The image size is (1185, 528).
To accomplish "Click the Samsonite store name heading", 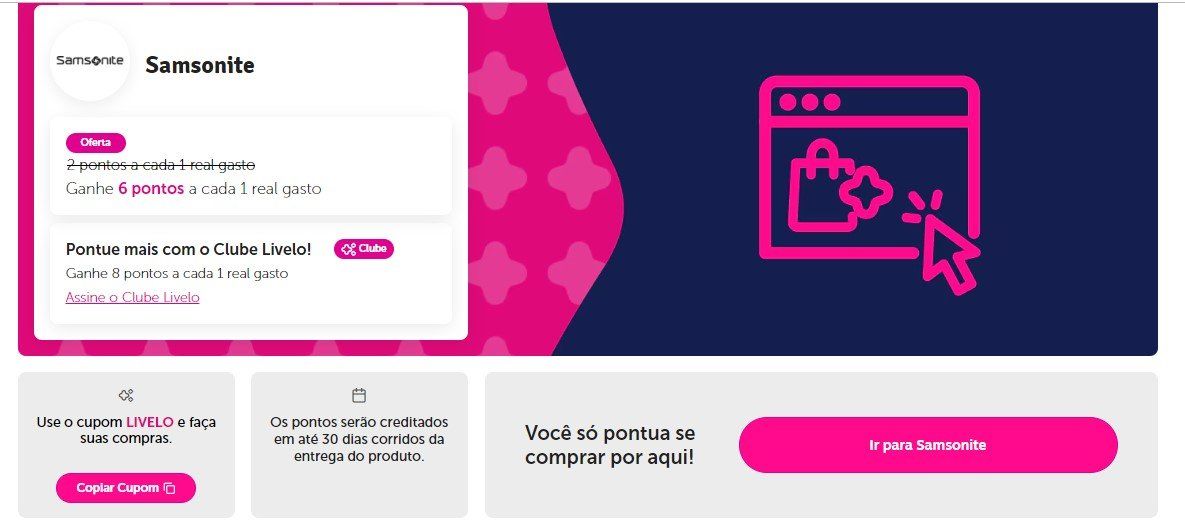I will click(x=200, y=65).
